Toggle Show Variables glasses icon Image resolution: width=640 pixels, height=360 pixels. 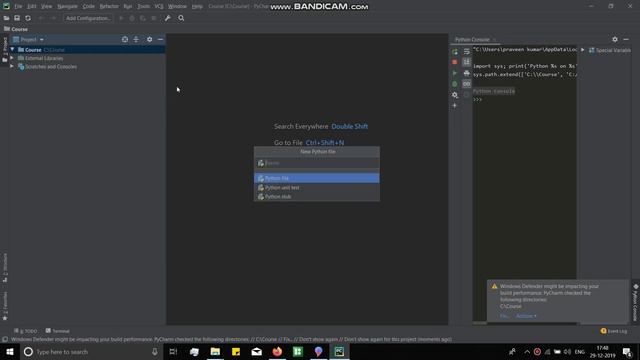click(467, 84)
